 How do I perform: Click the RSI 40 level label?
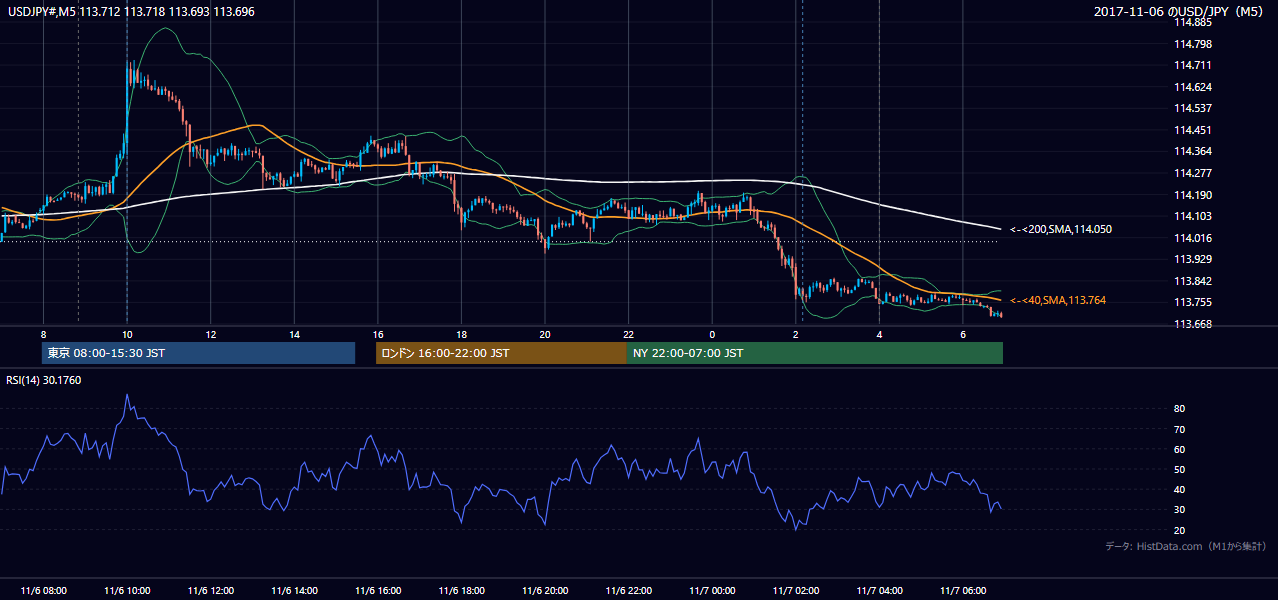(1179, 489)
